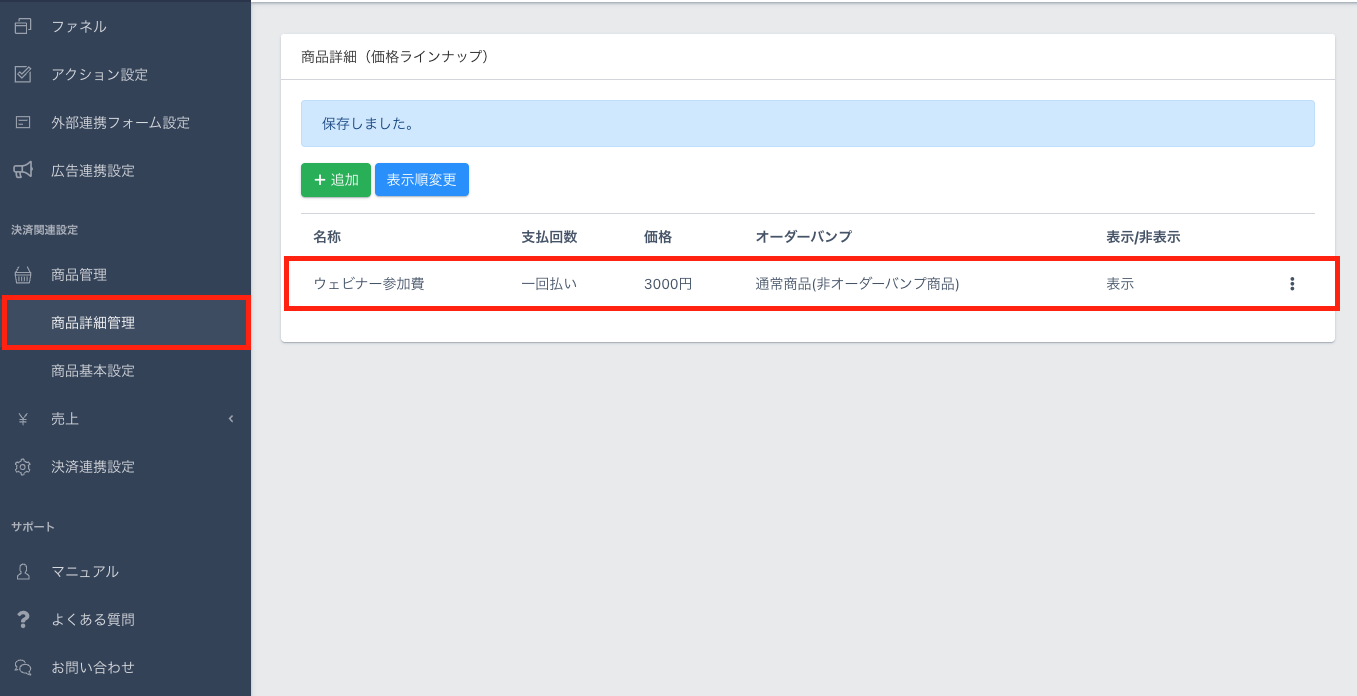Select the ウェビナー参加費 product name
The height and width of the screenshot is (696, 1357).
pyautogui.click(x=369, y=284)
